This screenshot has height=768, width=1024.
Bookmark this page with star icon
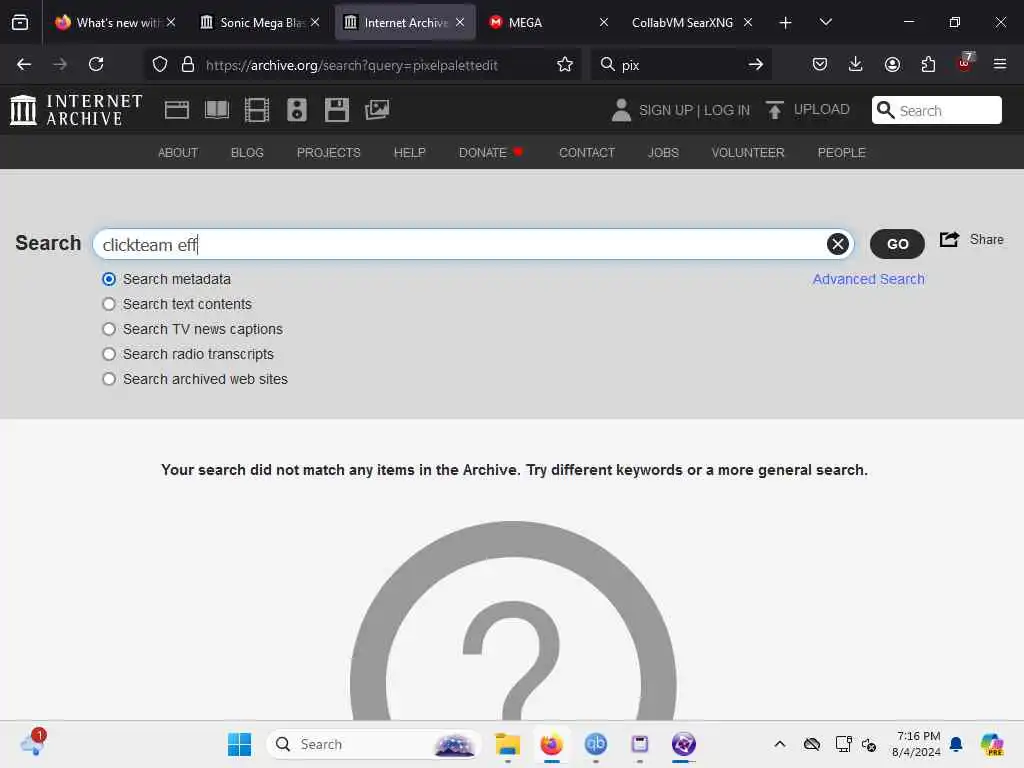565,64
